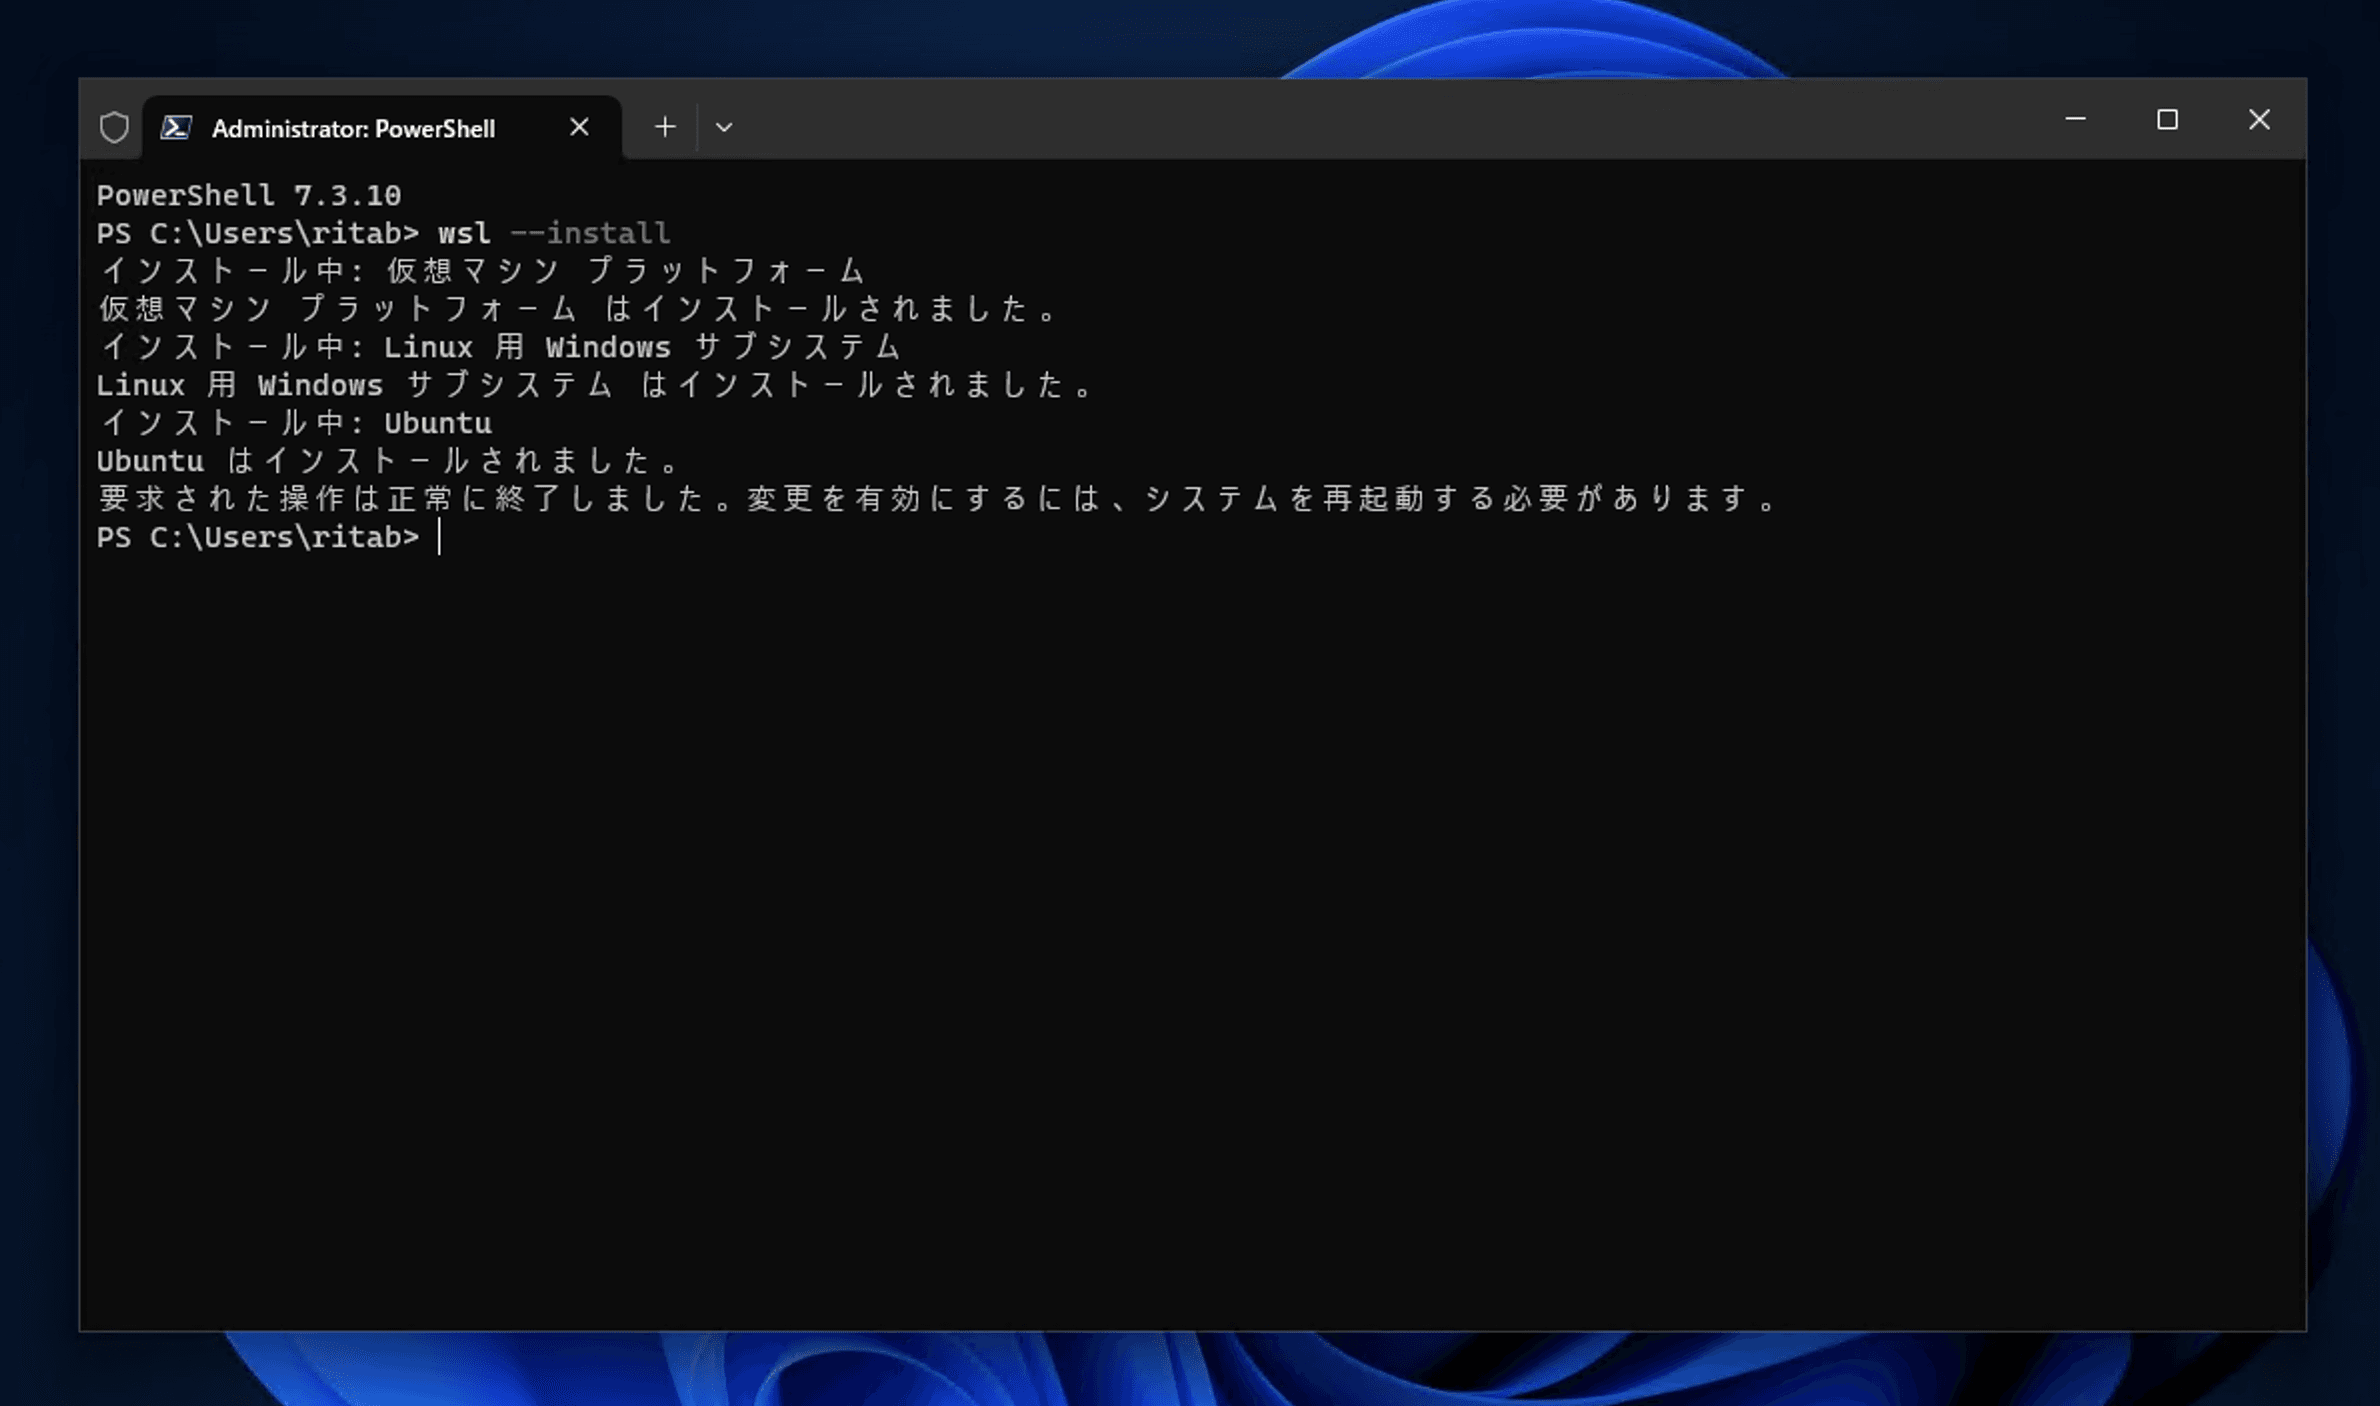Viewport: 2380px width, 1406px height.
Task: Expand the new tab profile dropdown
Action: (724, 127)
